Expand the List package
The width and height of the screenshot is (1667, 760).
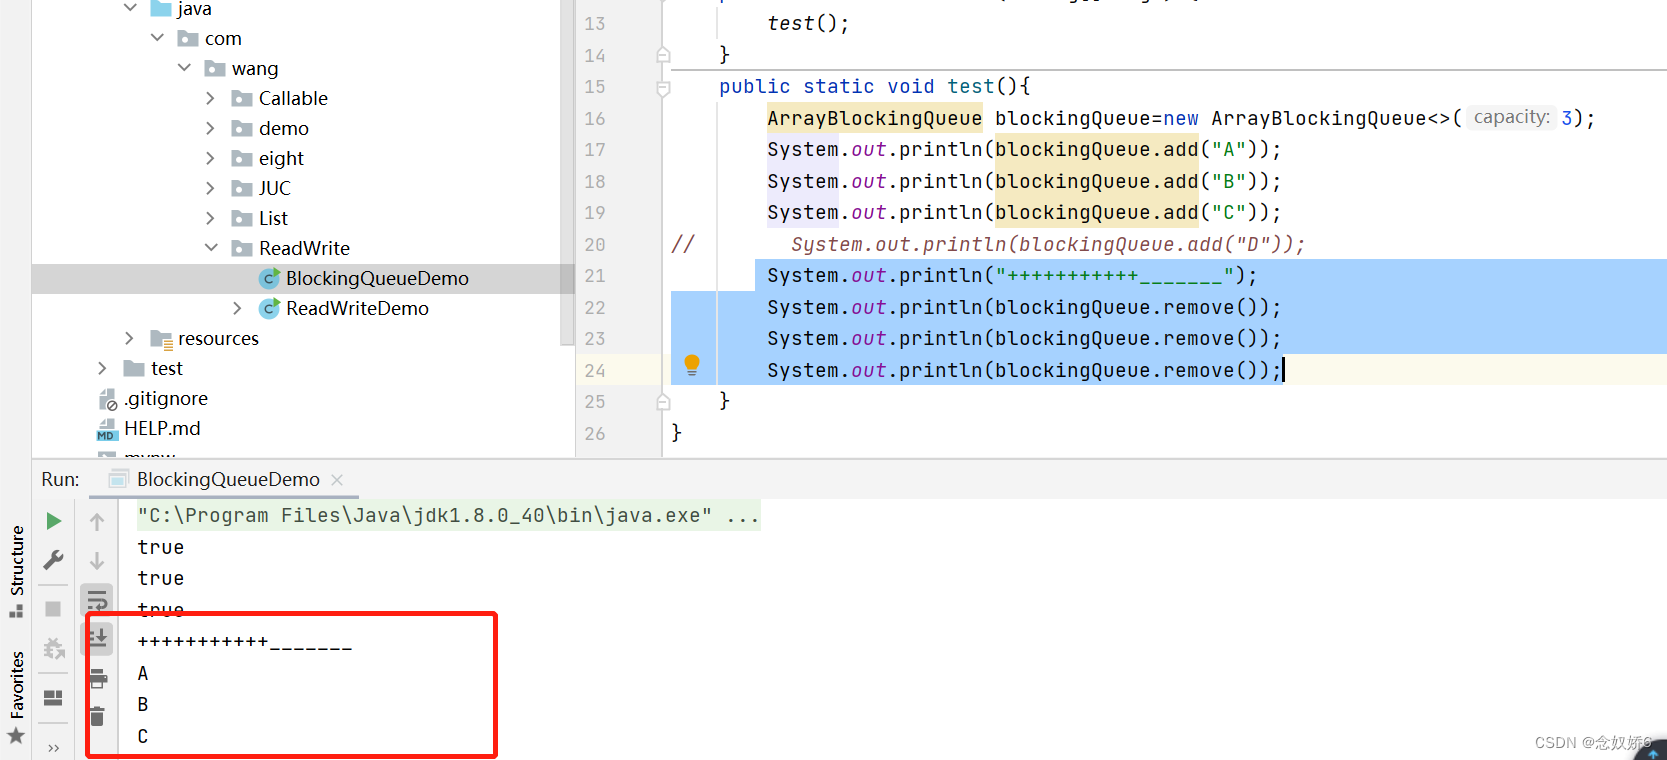click(x=210, y=218)
